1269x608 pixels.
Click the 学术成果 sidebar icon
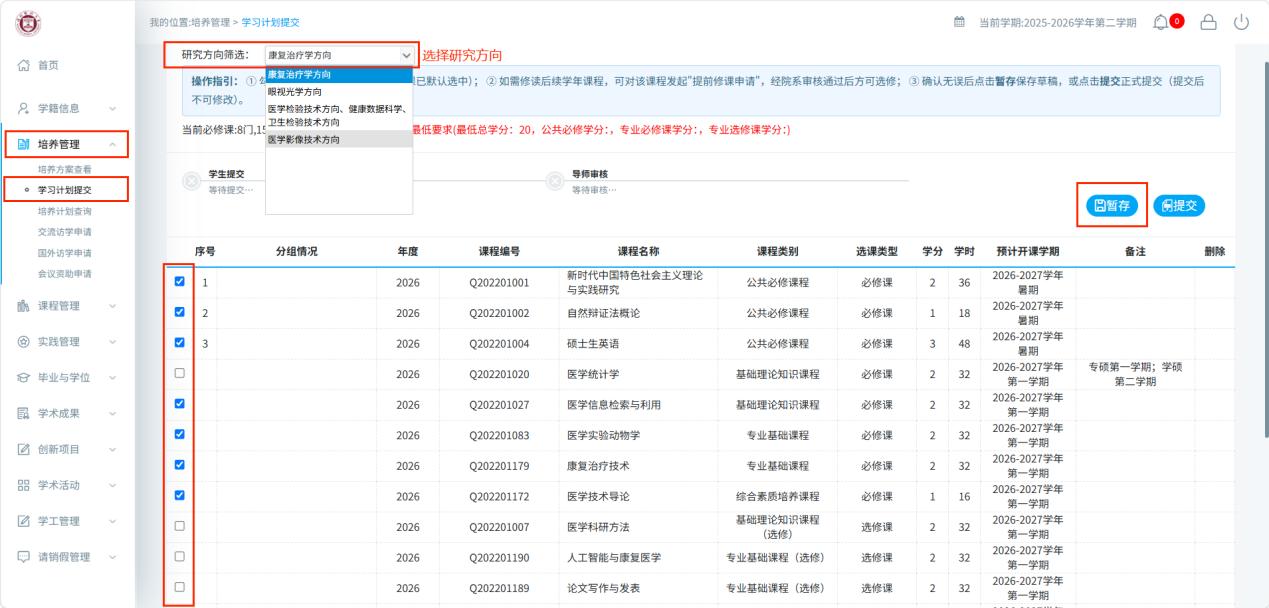[x=21, y=414]
